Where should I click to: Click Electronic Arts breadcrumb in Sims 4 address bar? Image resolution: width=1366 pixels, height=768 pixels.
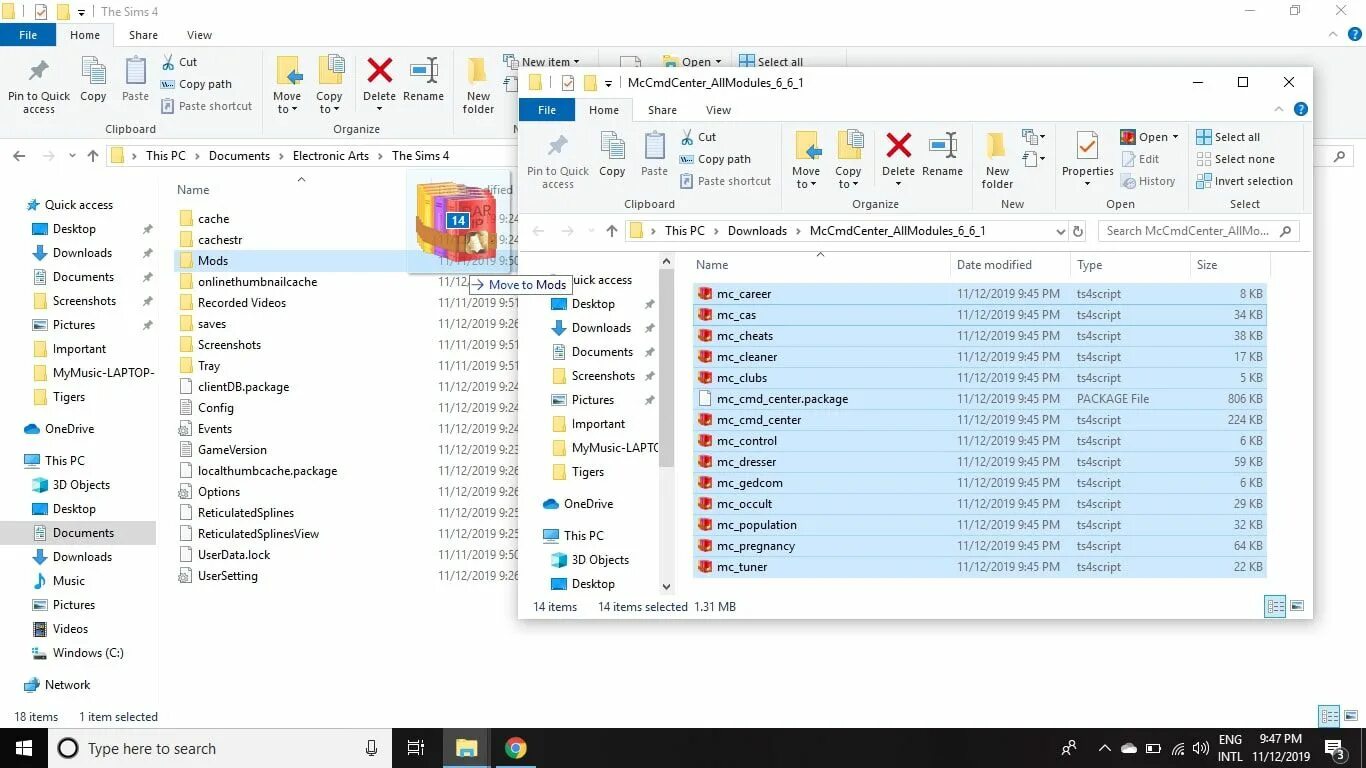point(330,156)
